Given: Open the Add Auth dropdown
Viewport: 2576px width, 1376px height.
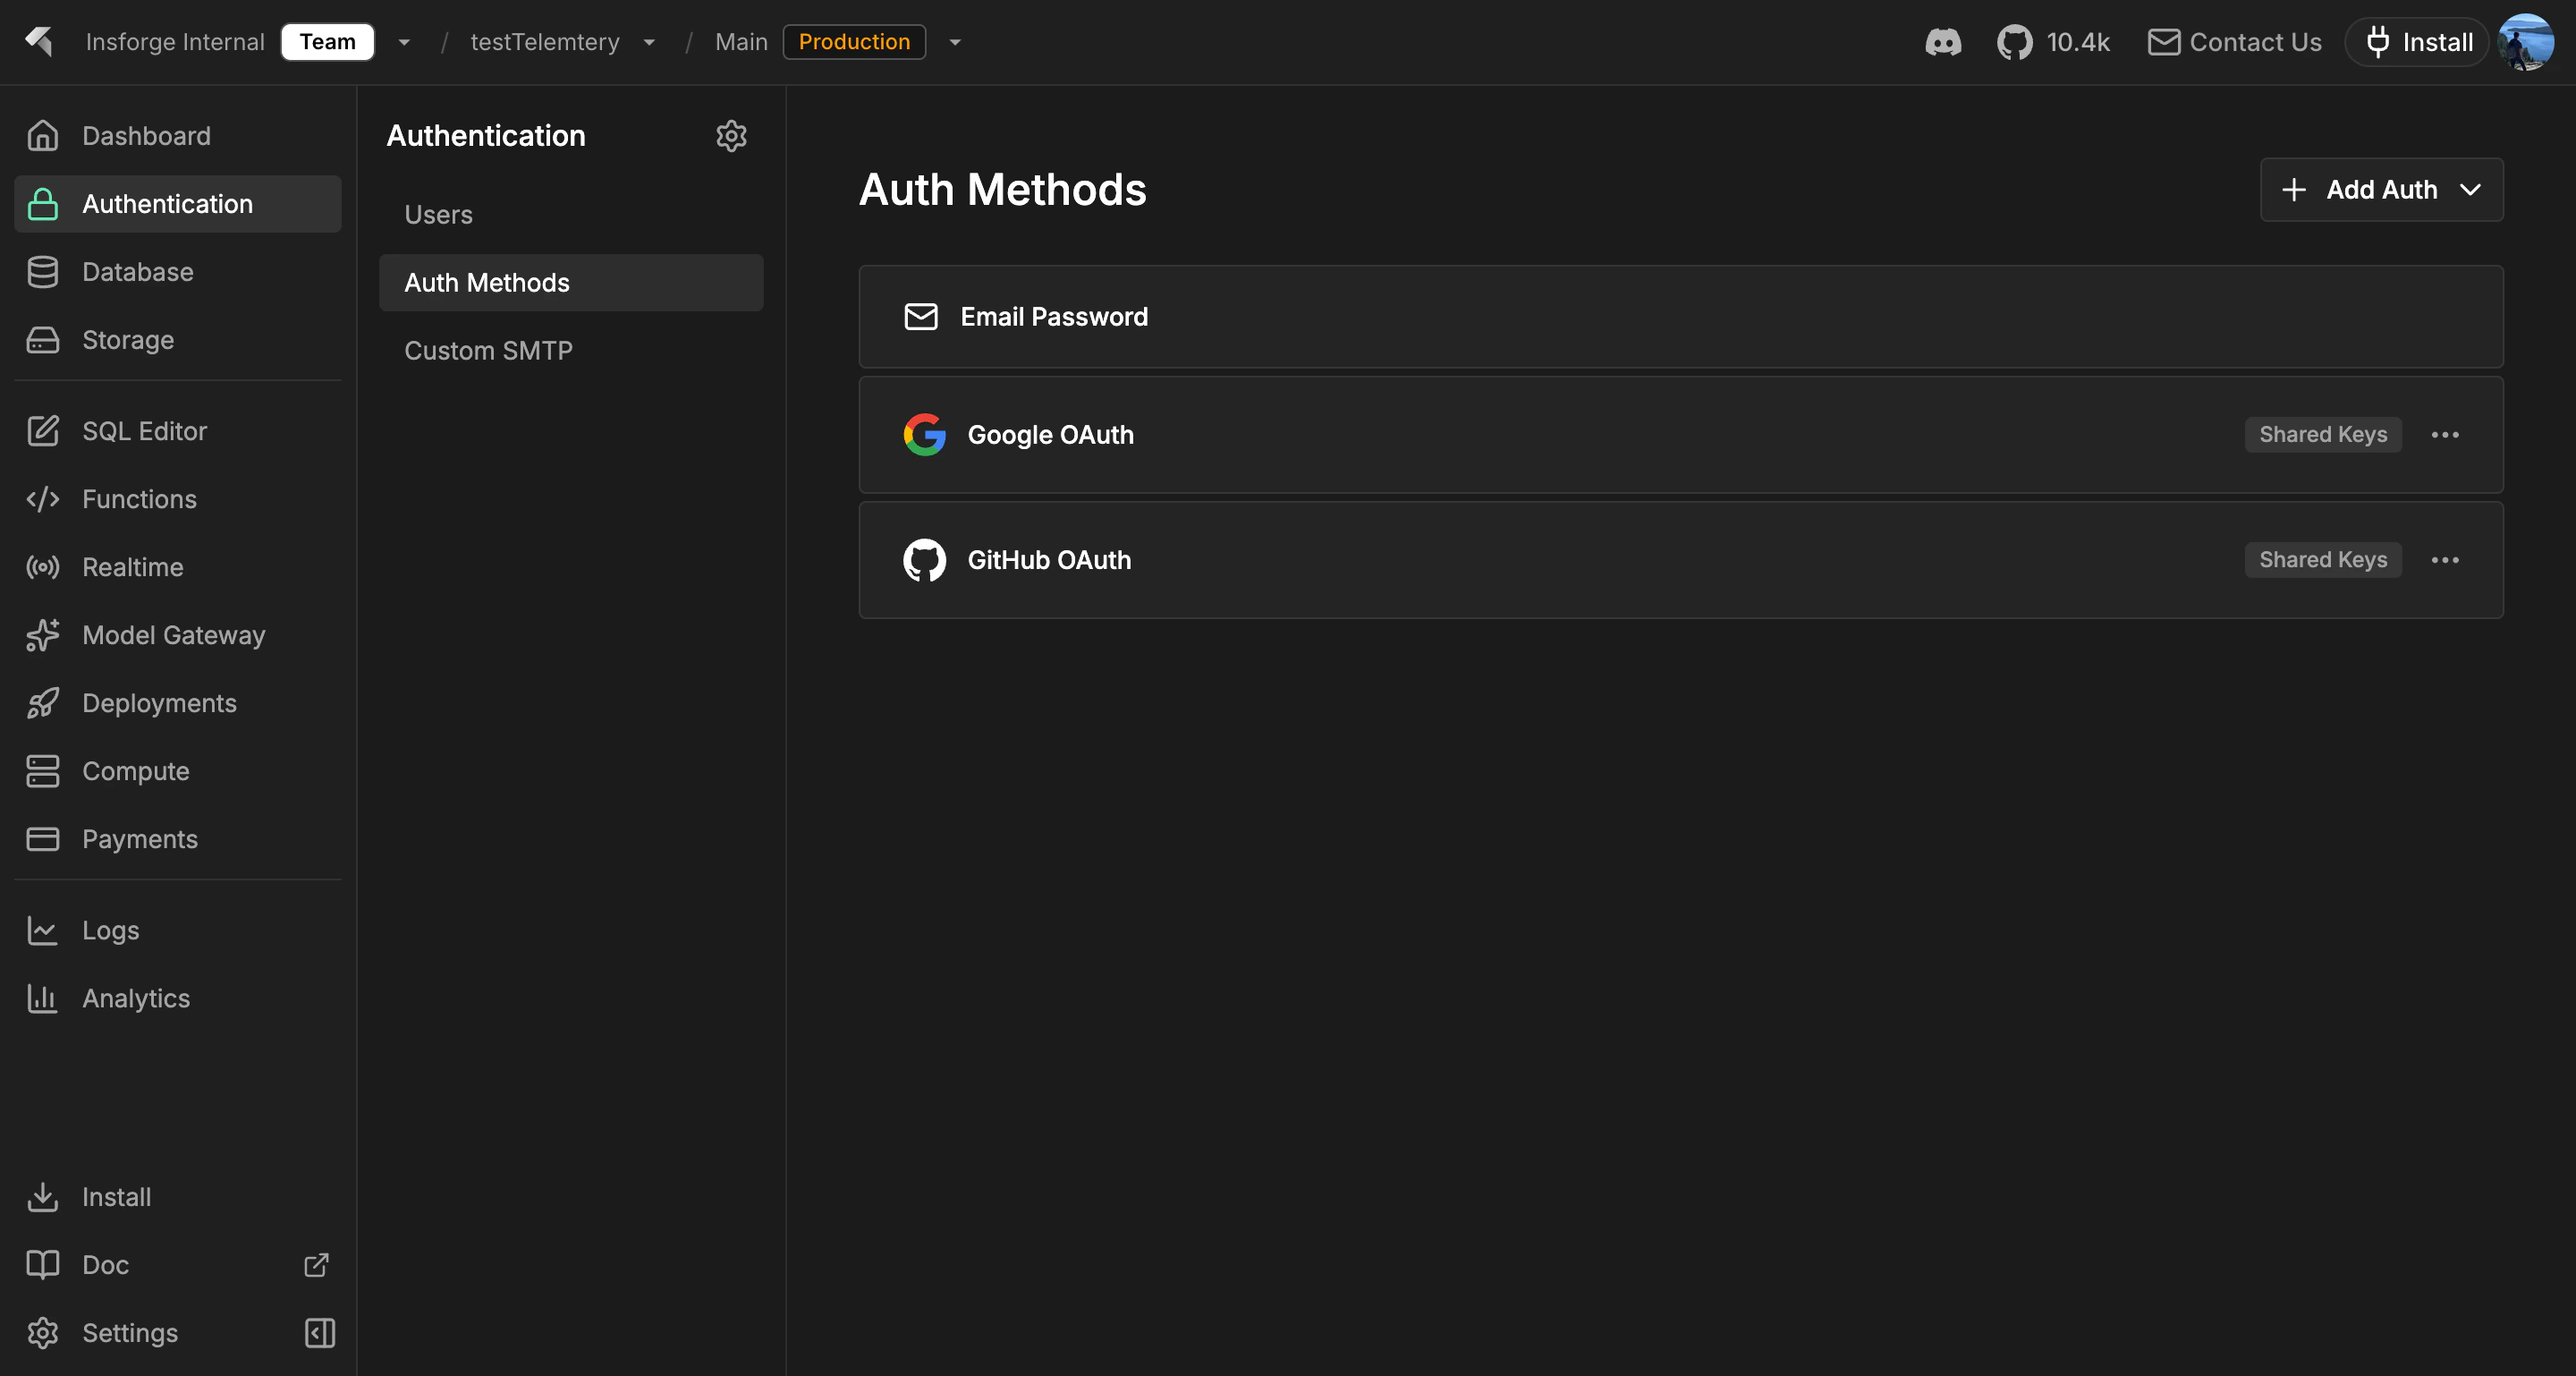Looking at the screenshot, I should [2381, 190].
